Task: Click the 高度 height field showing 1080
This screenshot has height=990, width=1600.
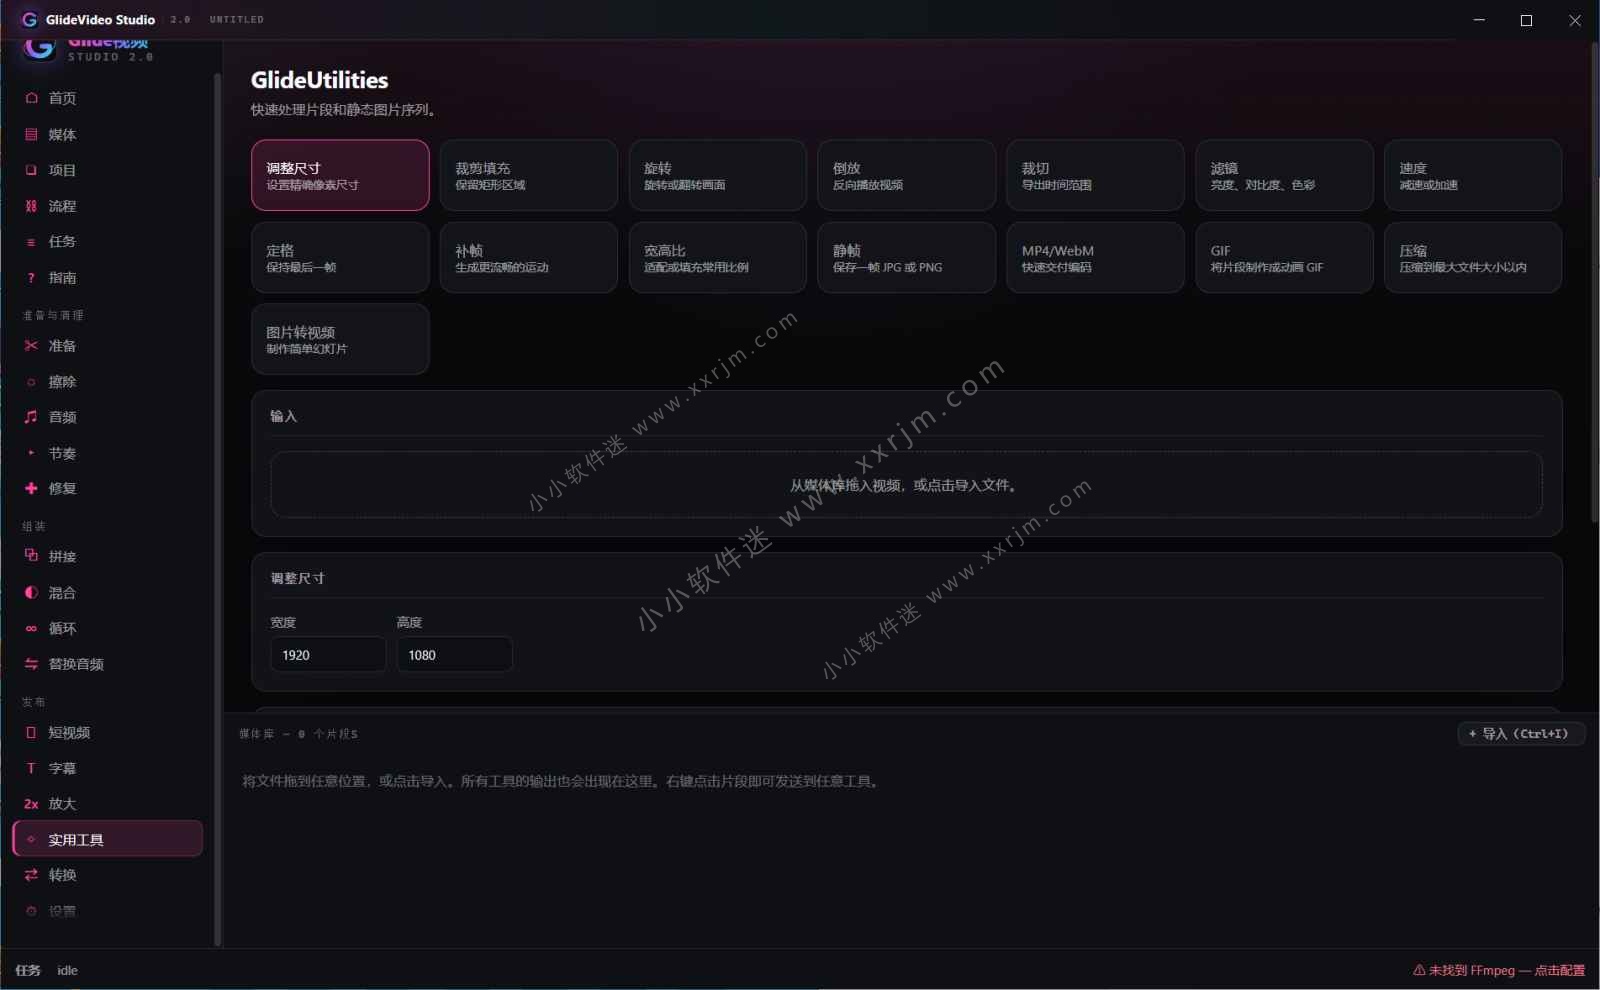Action: 455,655
